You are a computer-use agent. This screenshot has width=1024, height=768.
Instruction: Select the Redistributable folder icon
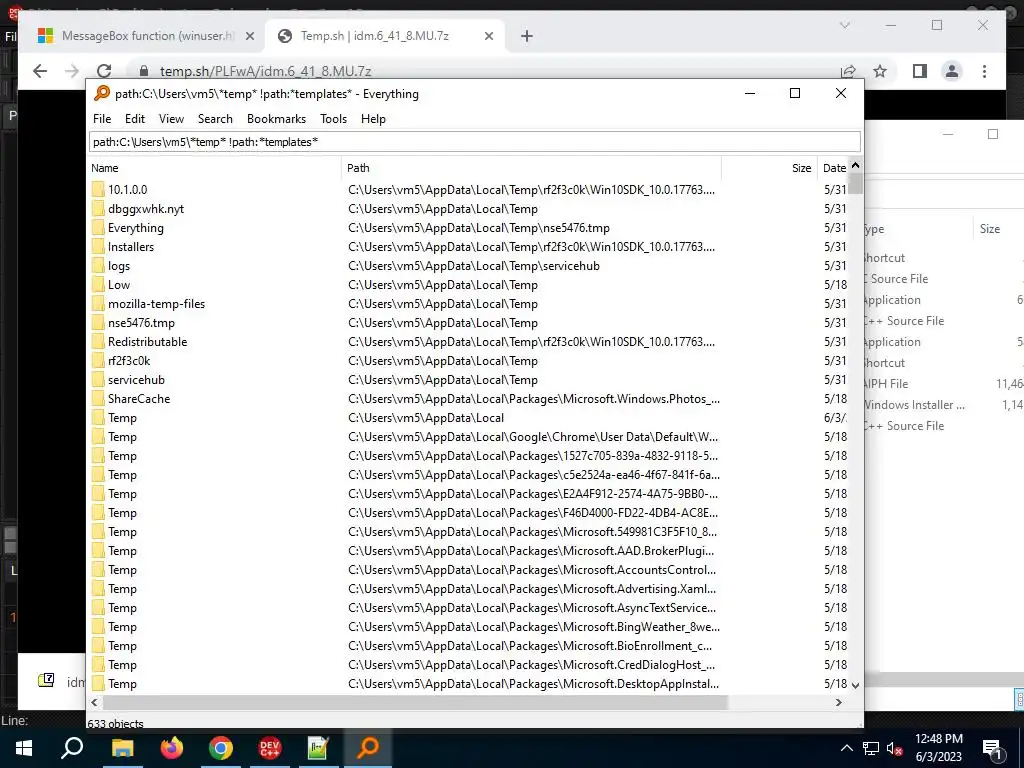(x=98, y=341)
